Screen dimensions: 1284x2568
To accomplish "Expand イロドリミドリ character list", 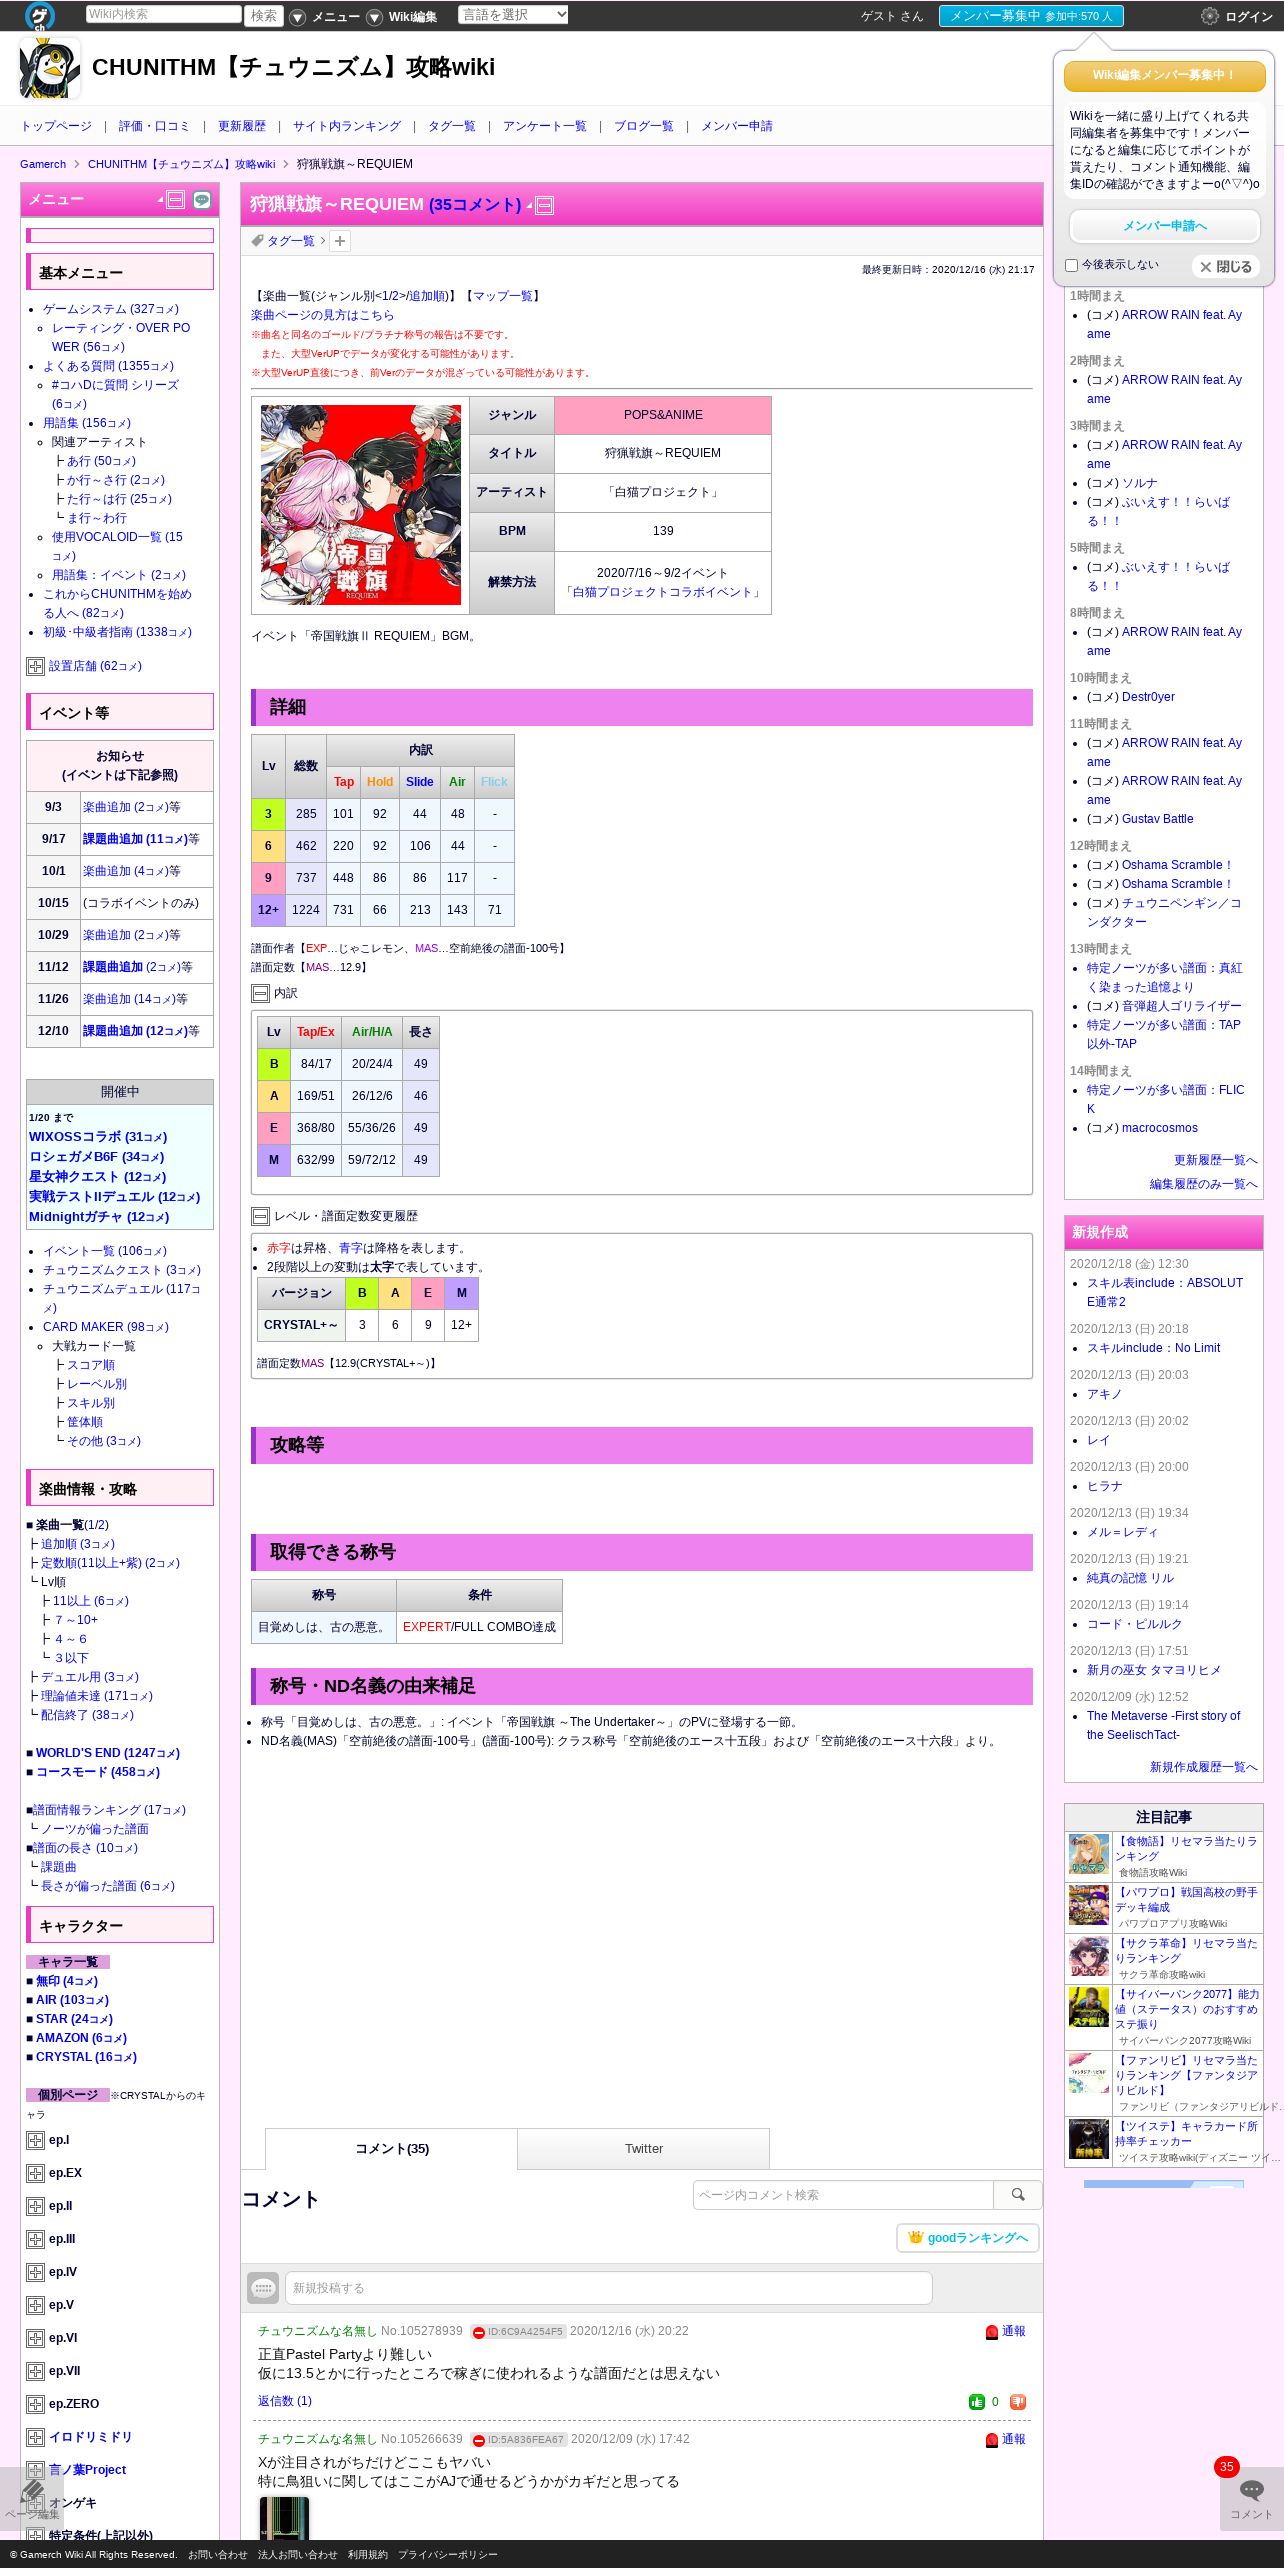I will pos(35,2437).
